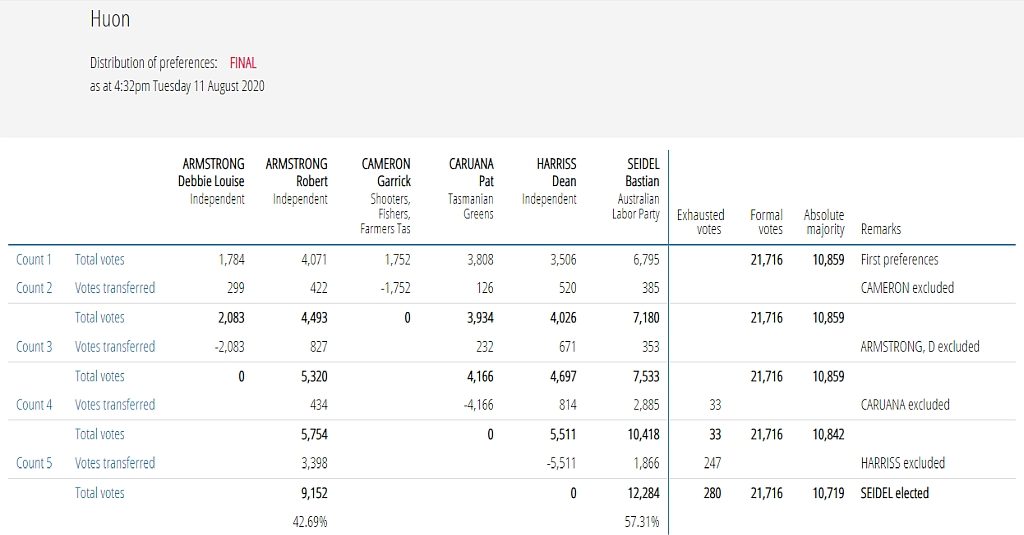The width and height of the screenshot is (1024, 535).
Task: Click the 2,885 votes transferred to Seidel
Action: (x=646, y=405)
